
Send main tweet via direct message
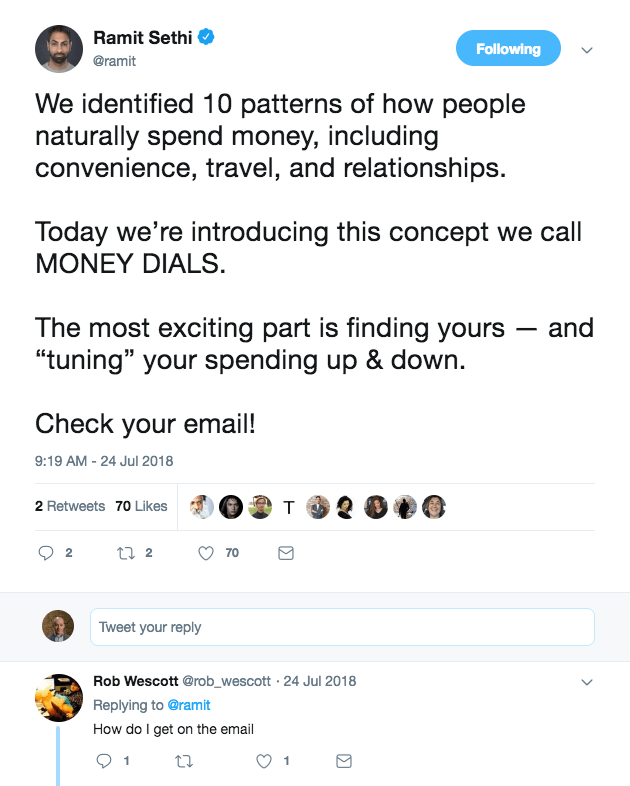pos(285,552)
